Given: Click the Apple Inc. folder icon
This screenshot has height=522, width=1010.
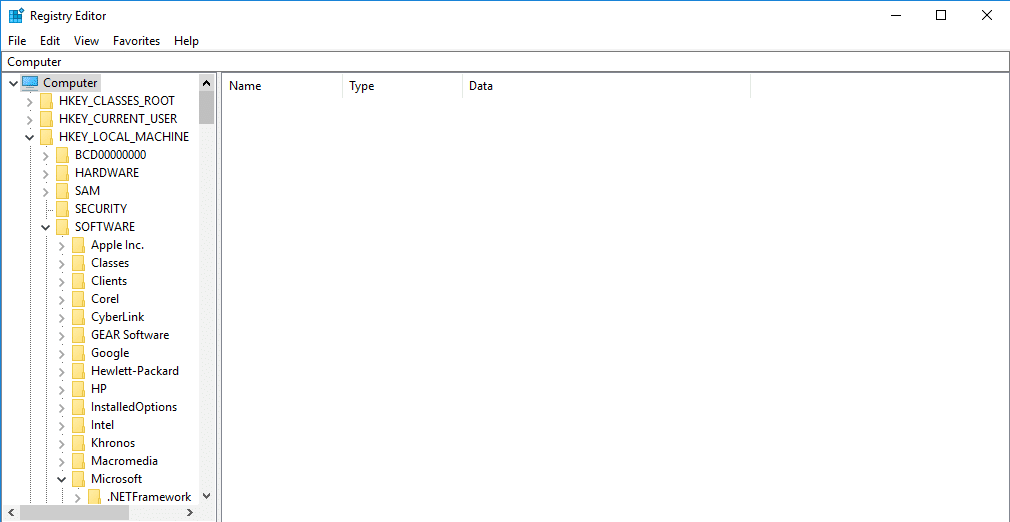Looking at the screenshot, I should coord(79,246).
